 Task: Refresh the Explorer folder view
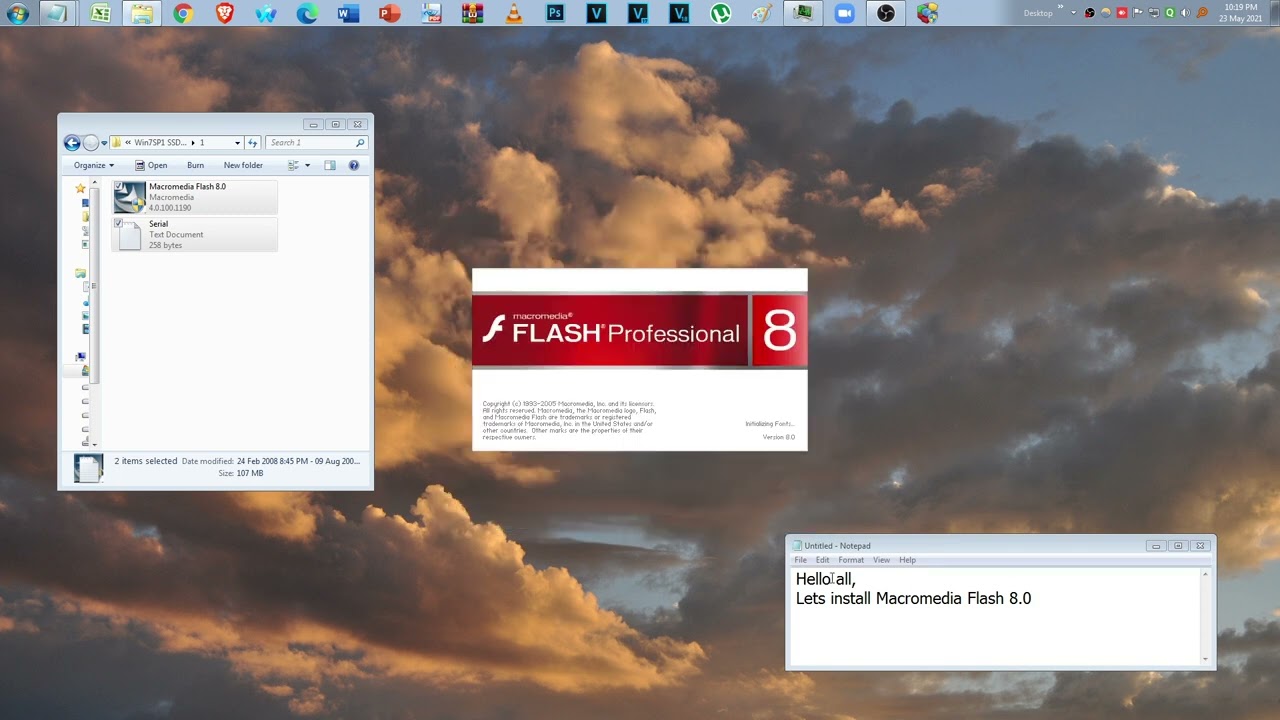[253, 143]
